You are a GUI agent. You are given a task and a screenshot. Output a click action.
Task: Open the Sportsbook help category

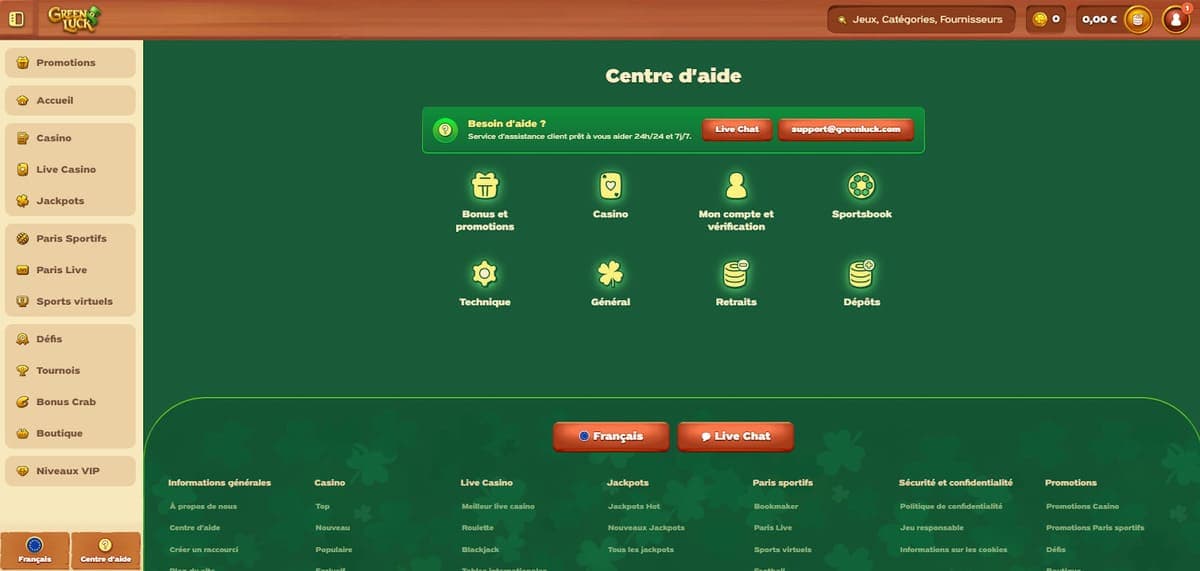click(x=862, y=196)
